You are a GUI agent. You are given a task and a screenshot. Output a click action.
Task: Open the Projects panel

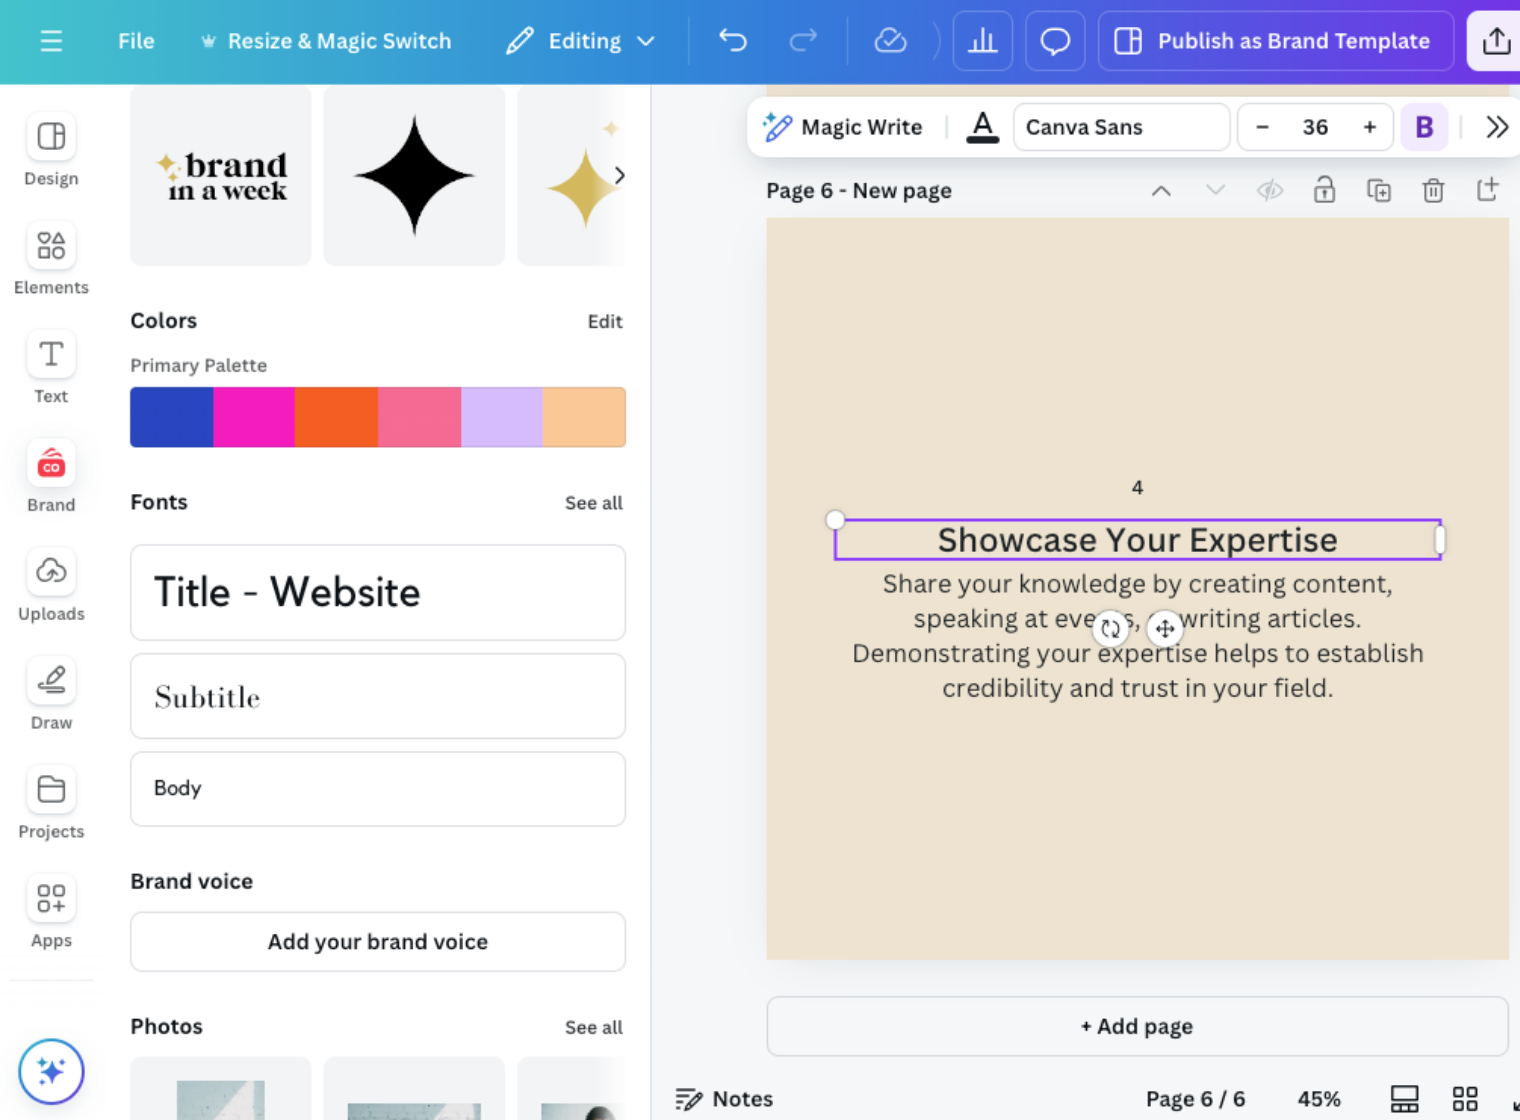click(x=51, y=802)
